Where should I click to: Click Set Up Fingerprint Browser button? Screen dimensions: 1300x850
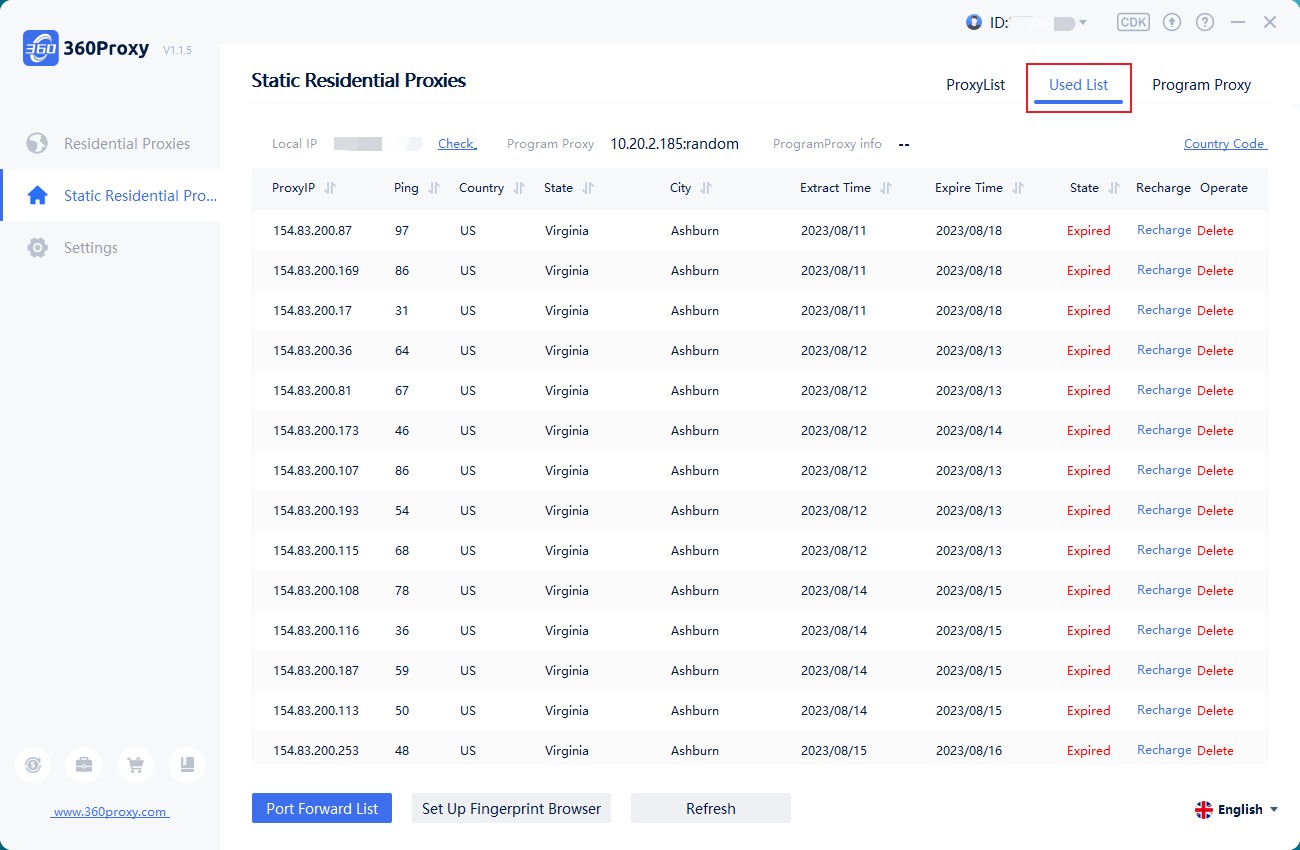click(x=511, y=808)
